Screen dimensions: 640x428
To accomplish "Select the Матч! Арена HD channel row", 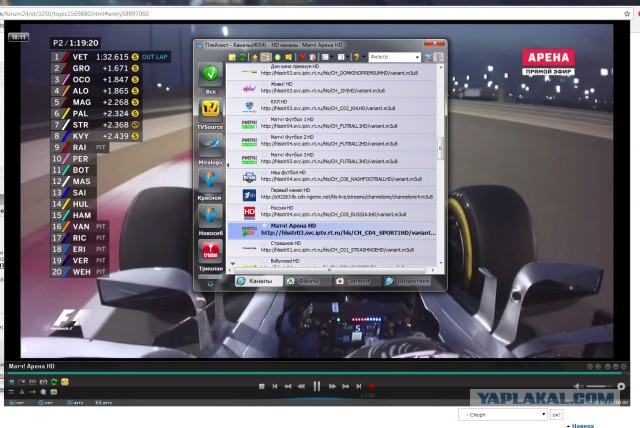I will pyautogui.click(x=332, y=229).
